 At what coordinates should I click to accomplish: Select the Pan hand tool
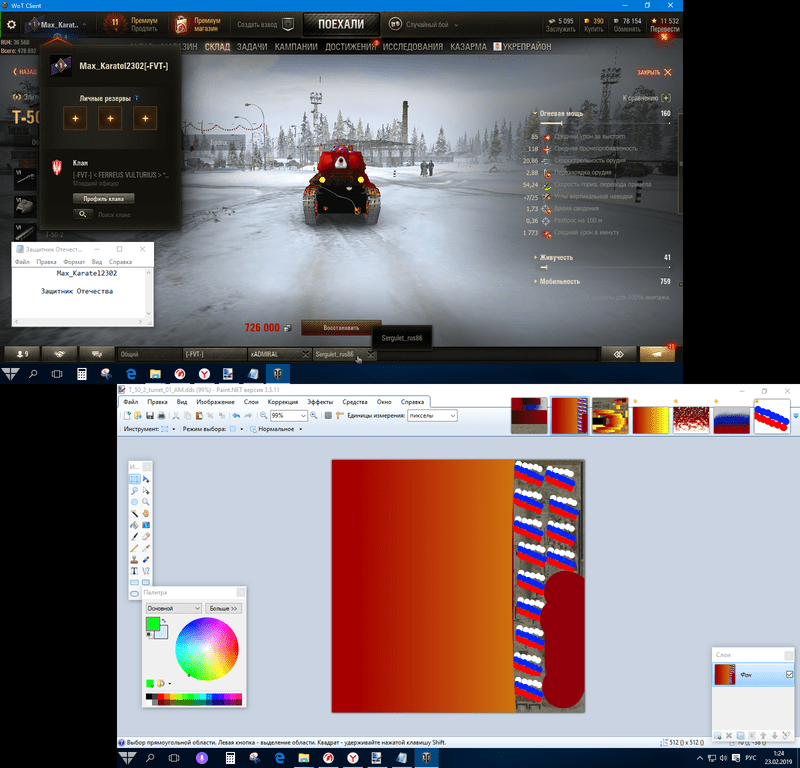pos(146,513)
